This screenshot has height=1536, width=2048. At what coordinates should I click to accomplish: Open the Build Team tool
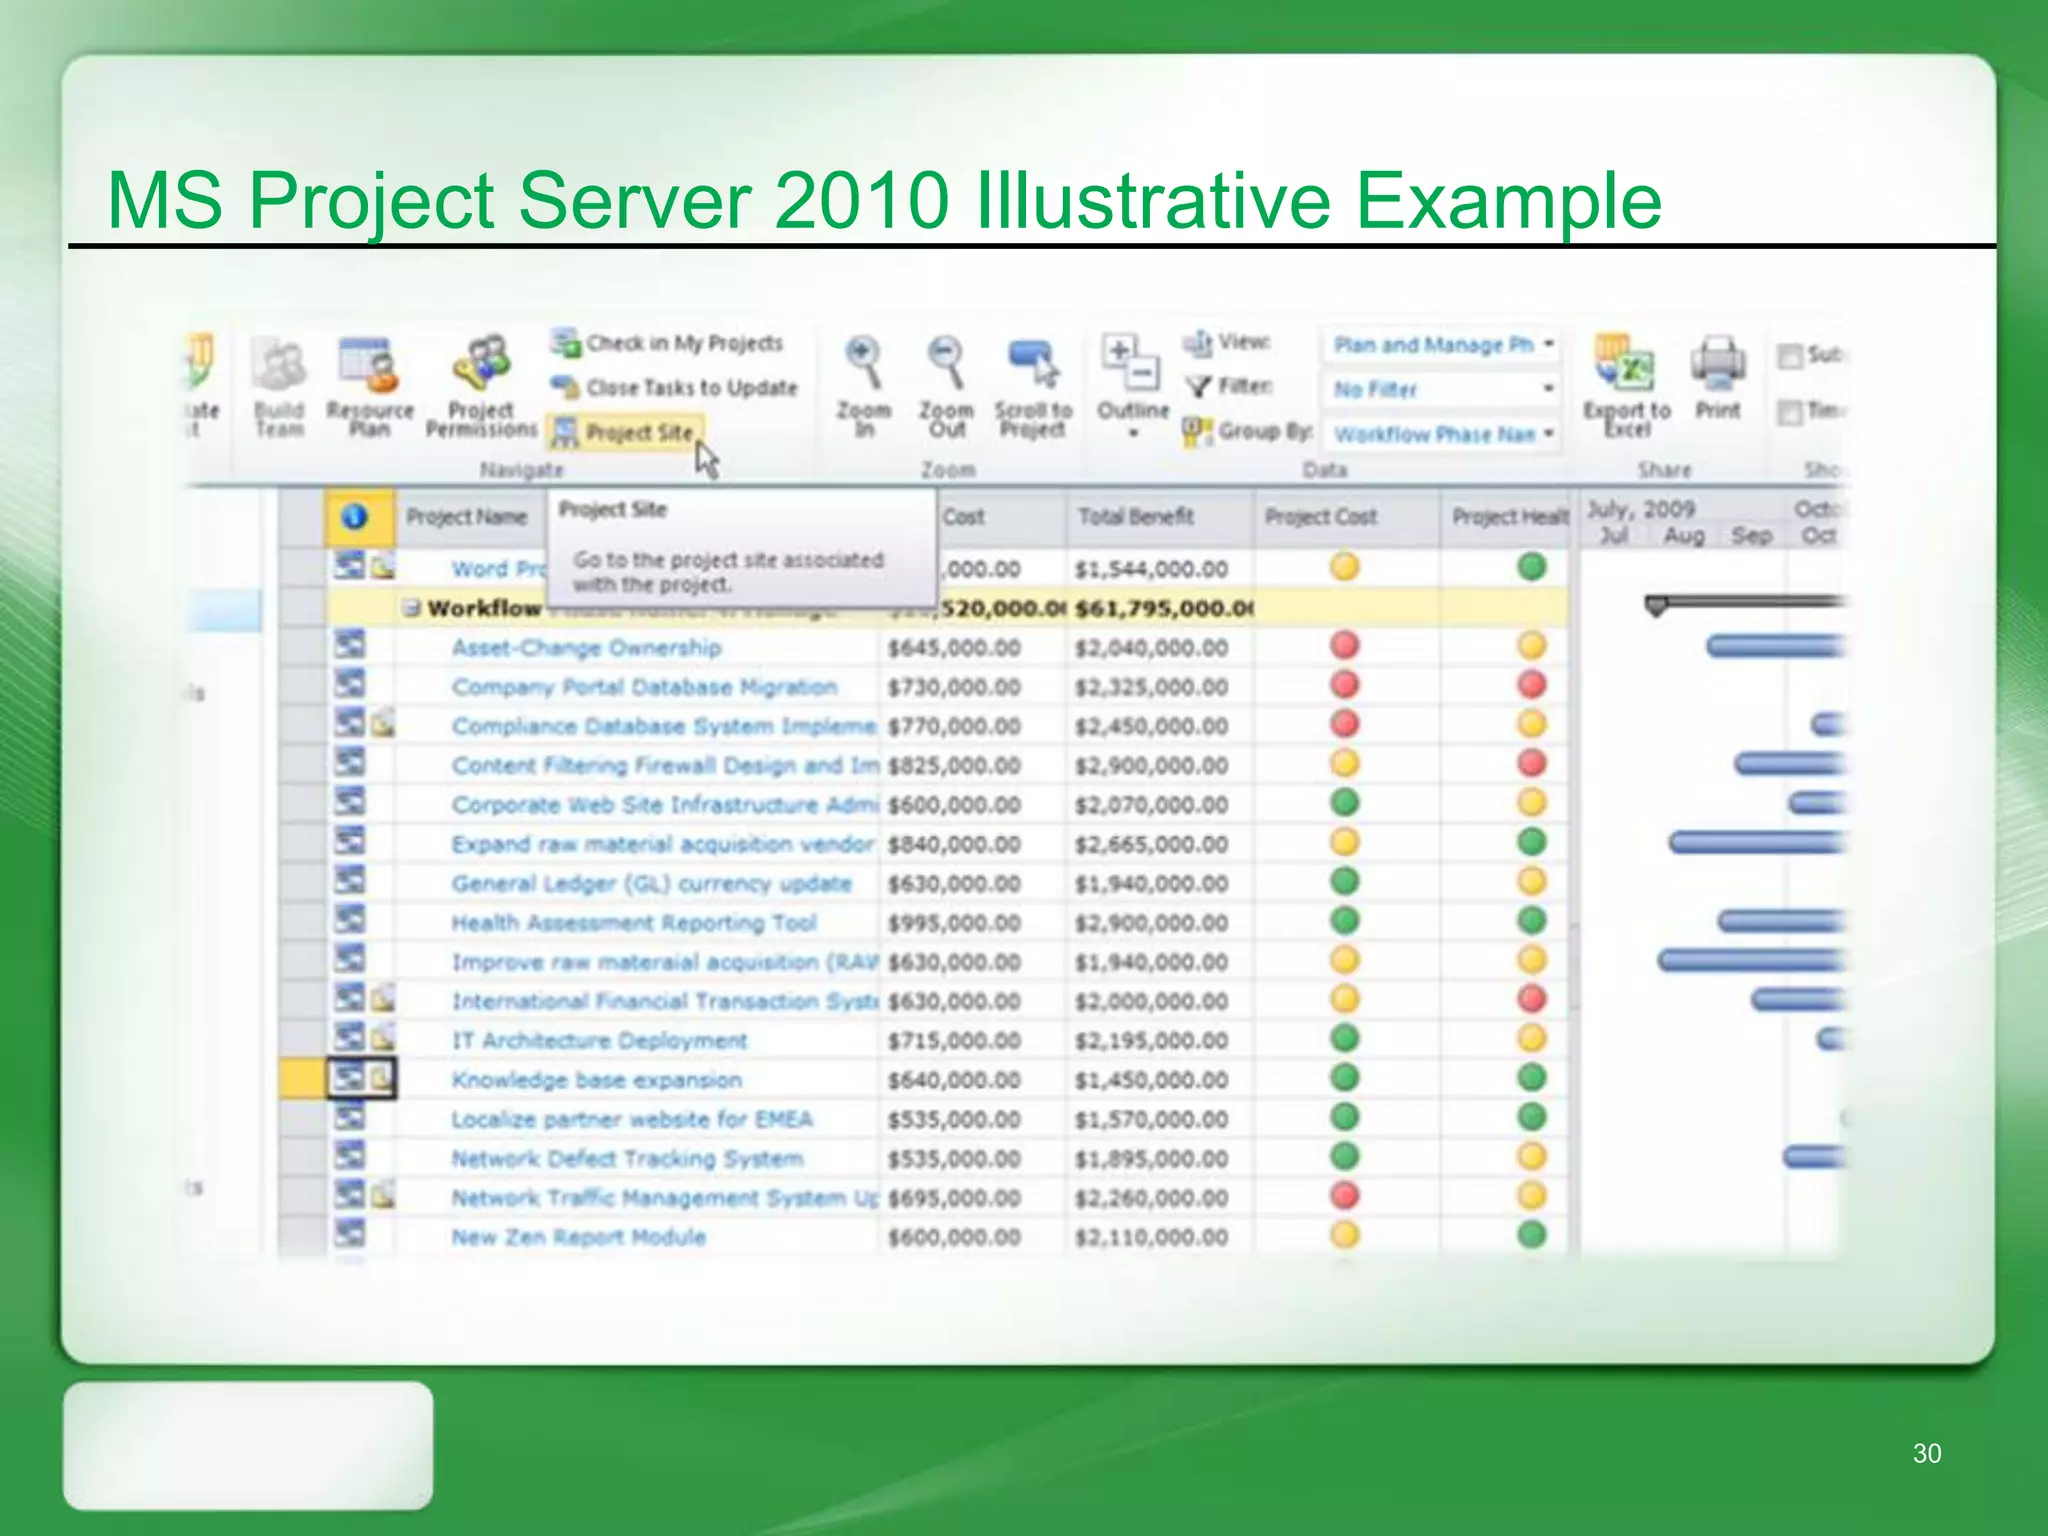click(x=279, y=387)
